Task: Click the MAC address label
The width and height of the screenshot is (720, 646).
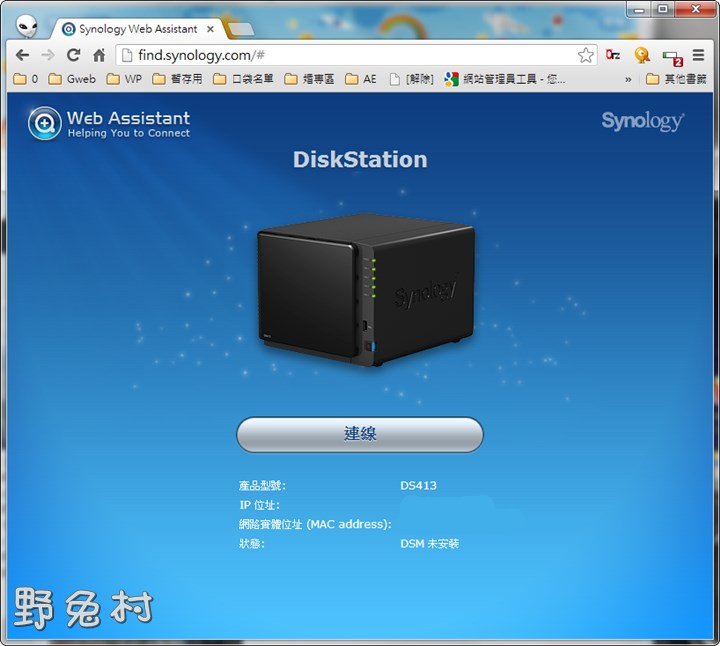Action: [315, 524]
